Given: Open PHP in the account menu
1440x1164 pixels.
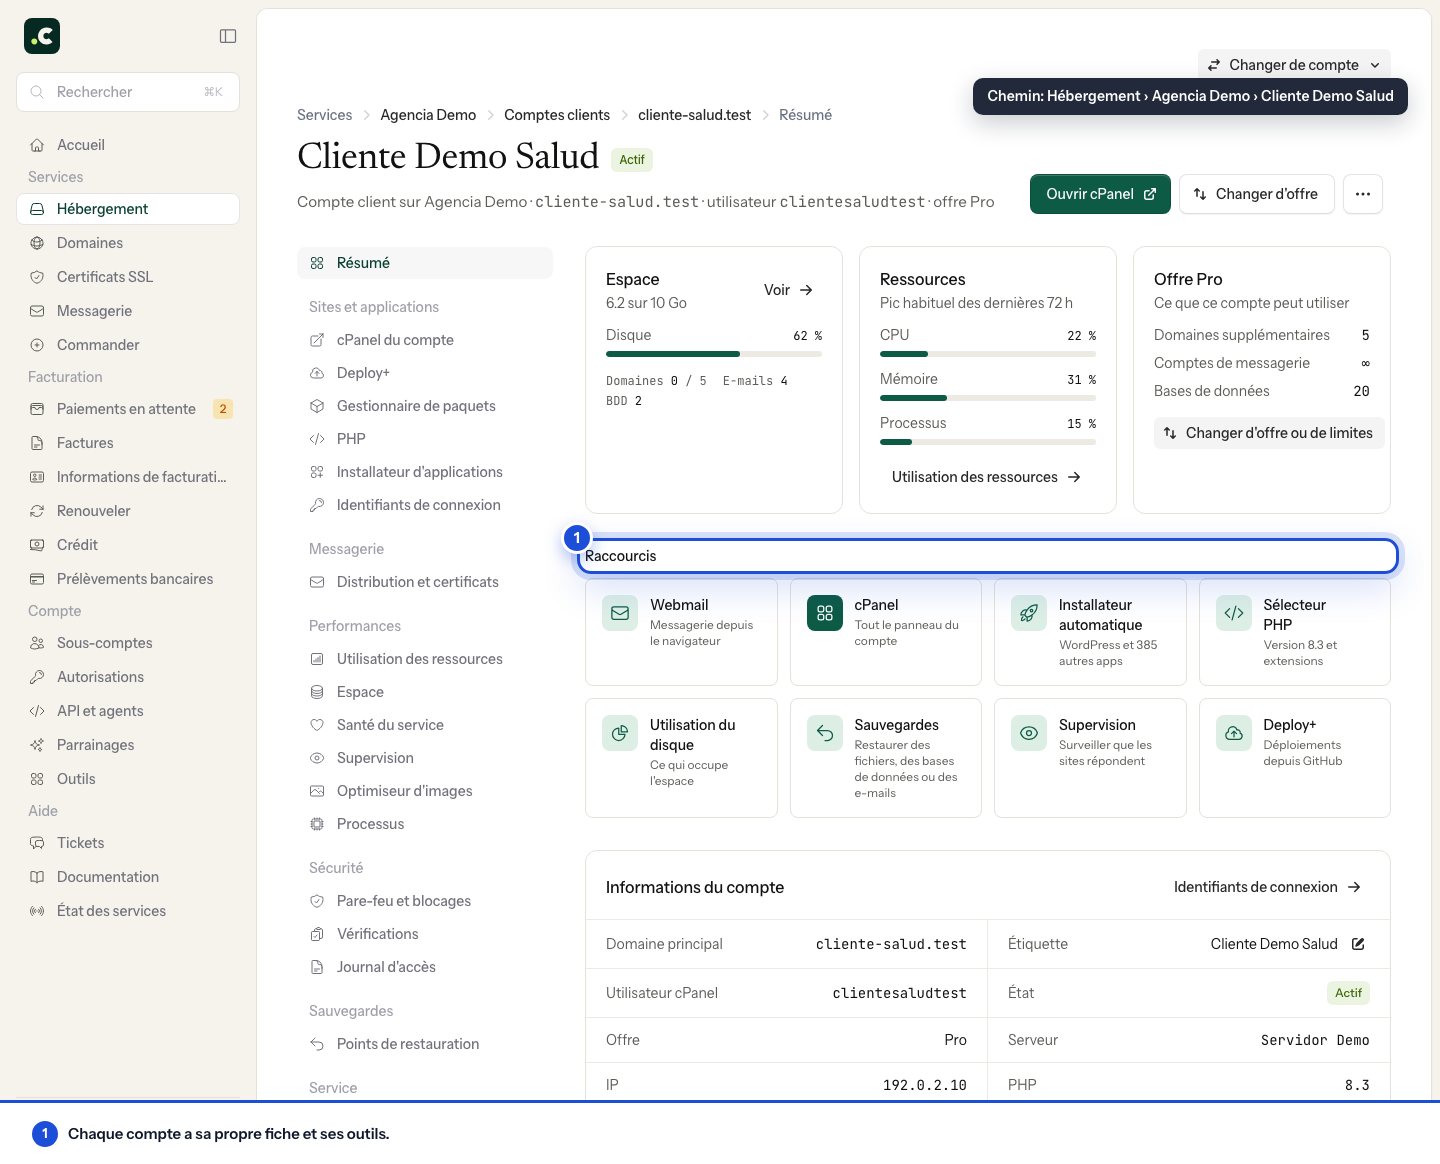Looking at the screenshot, I should pos(425,439).
